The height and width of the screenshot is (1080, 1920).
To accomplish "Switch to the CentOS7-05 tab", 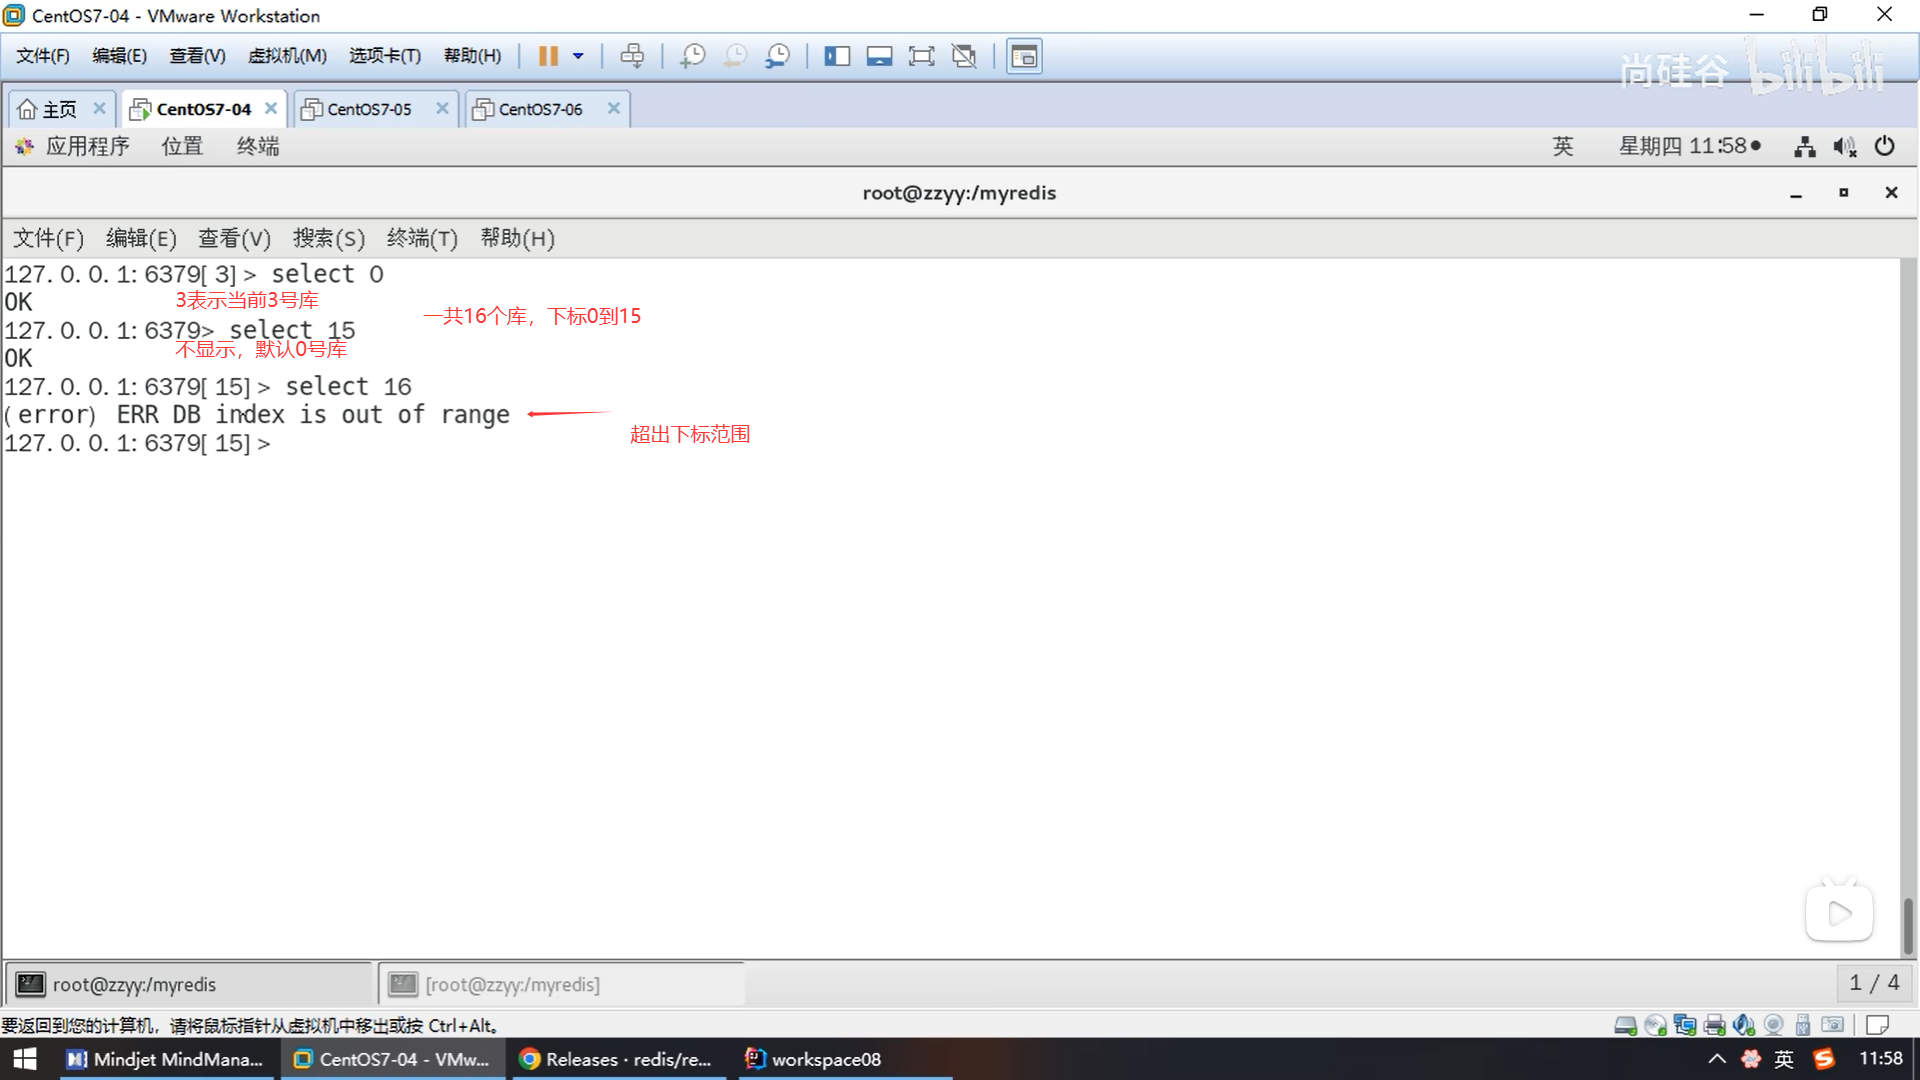I will tap(368, 109).
